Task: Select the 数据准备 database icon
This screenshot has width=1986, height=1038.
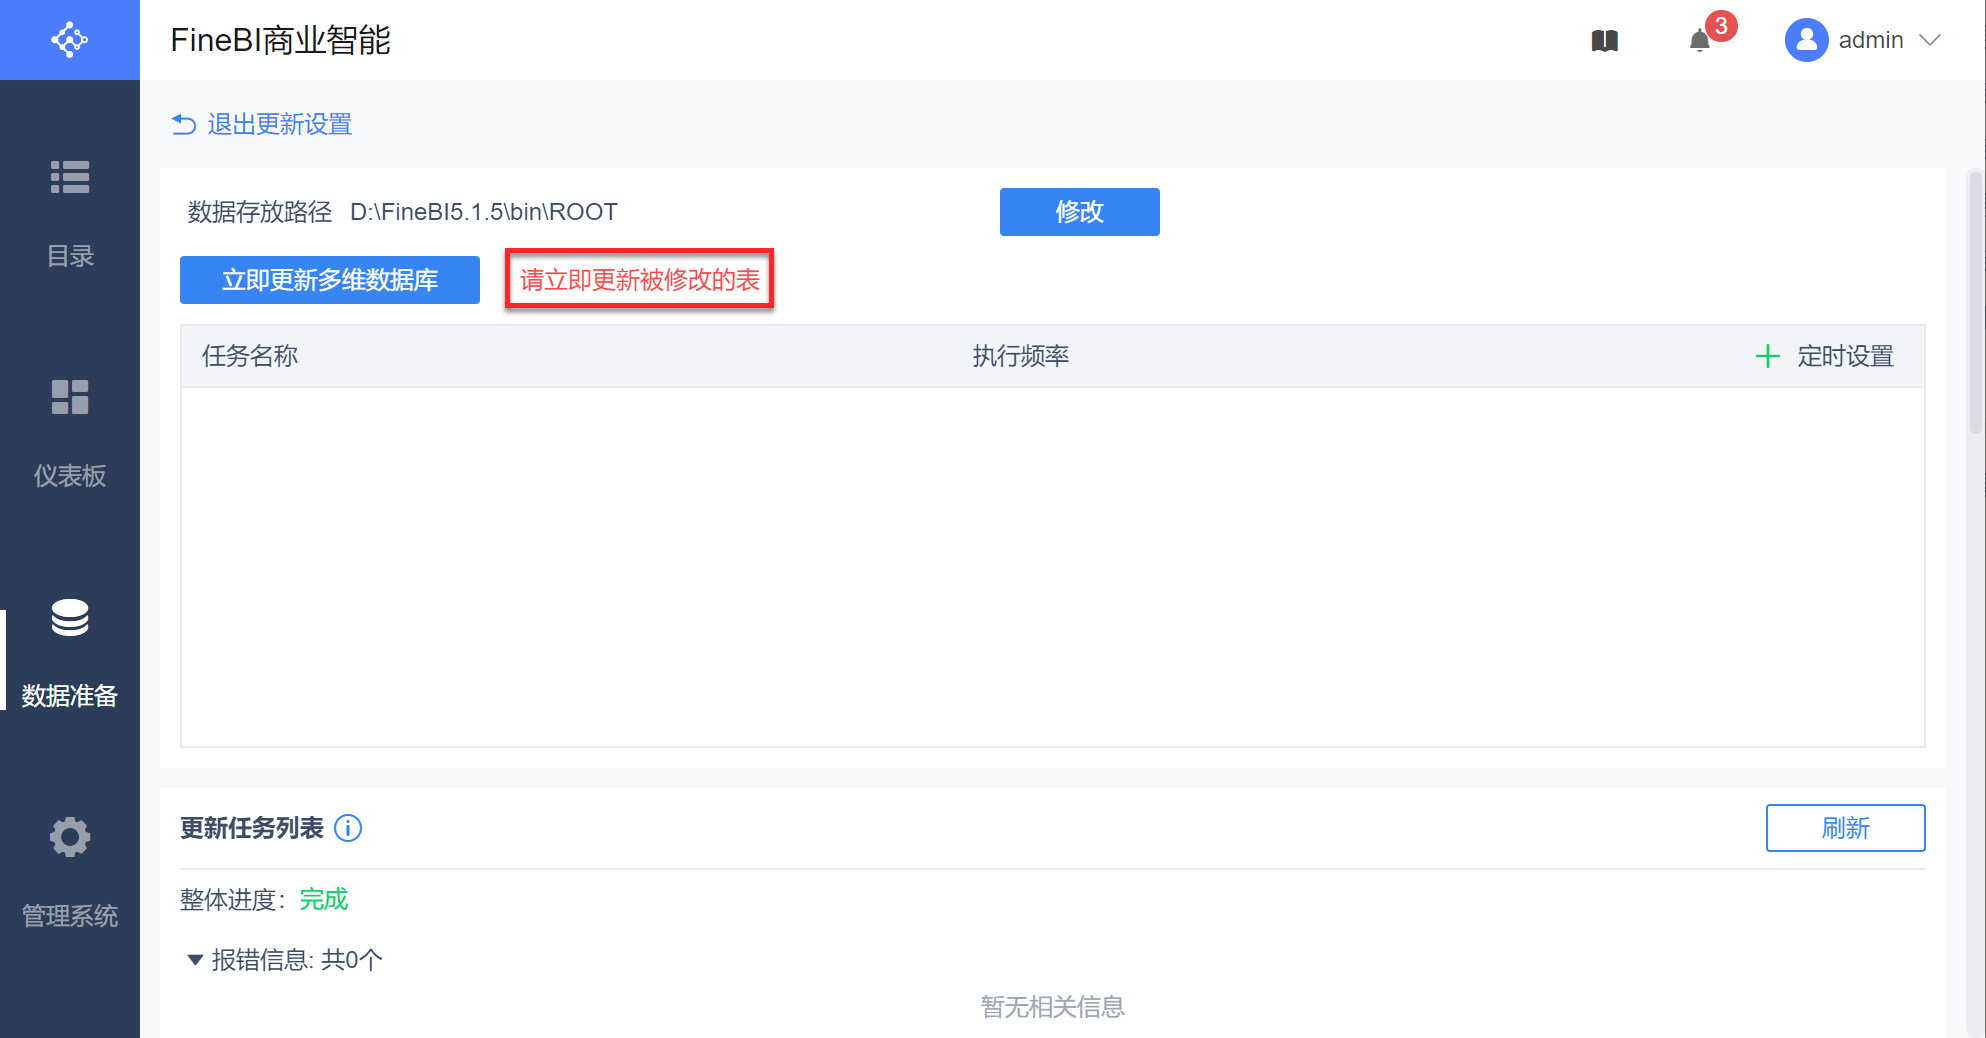Action: pyautogui.click(x=70, y=617)
